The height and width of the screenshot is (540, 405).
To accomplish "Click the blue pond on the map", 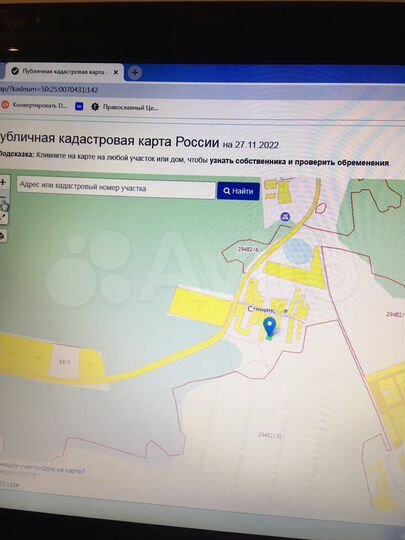I will pos(298,250).
